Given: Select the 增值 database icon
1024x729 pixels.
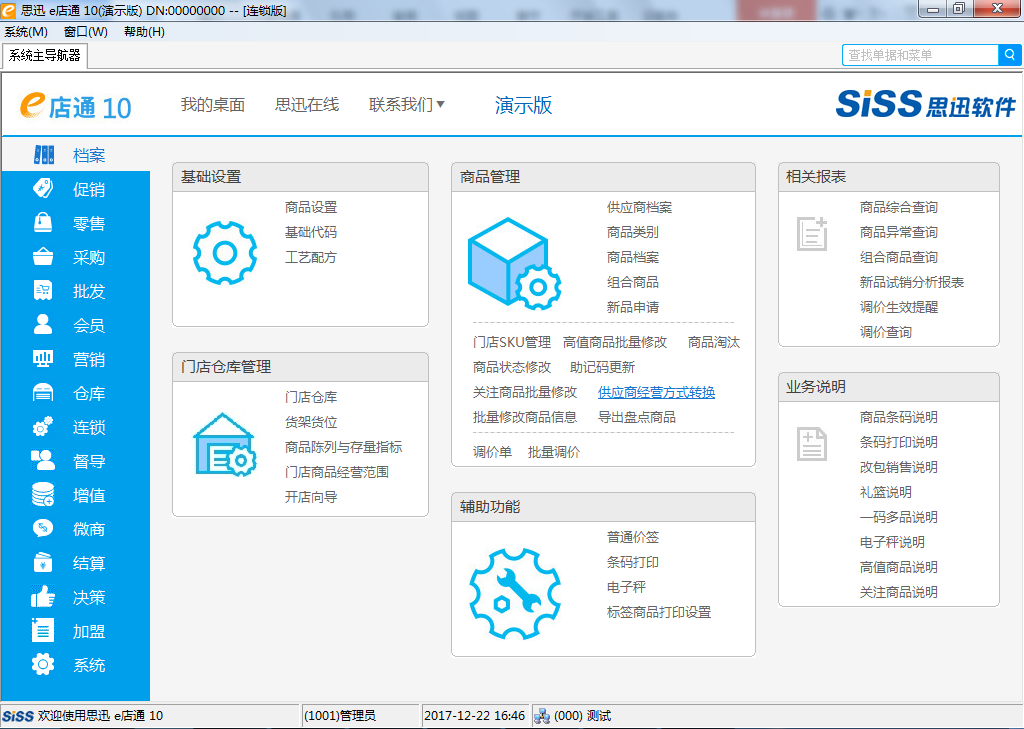Looking at the screenshot, I should pyautogui.click(x=43, y=494).
